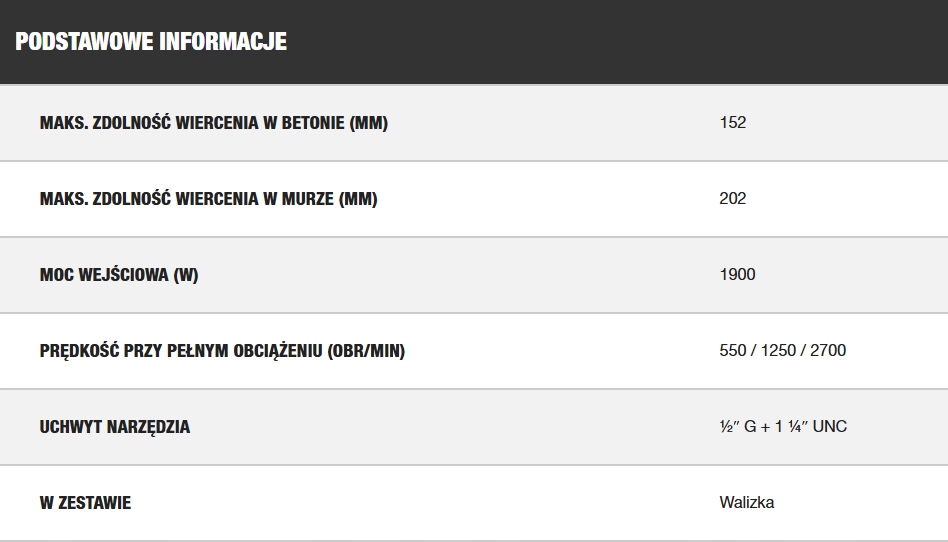Screen dimensions: 948x542
Task: Click the (MM) unit in concrete row
Action: click(368, 123)
